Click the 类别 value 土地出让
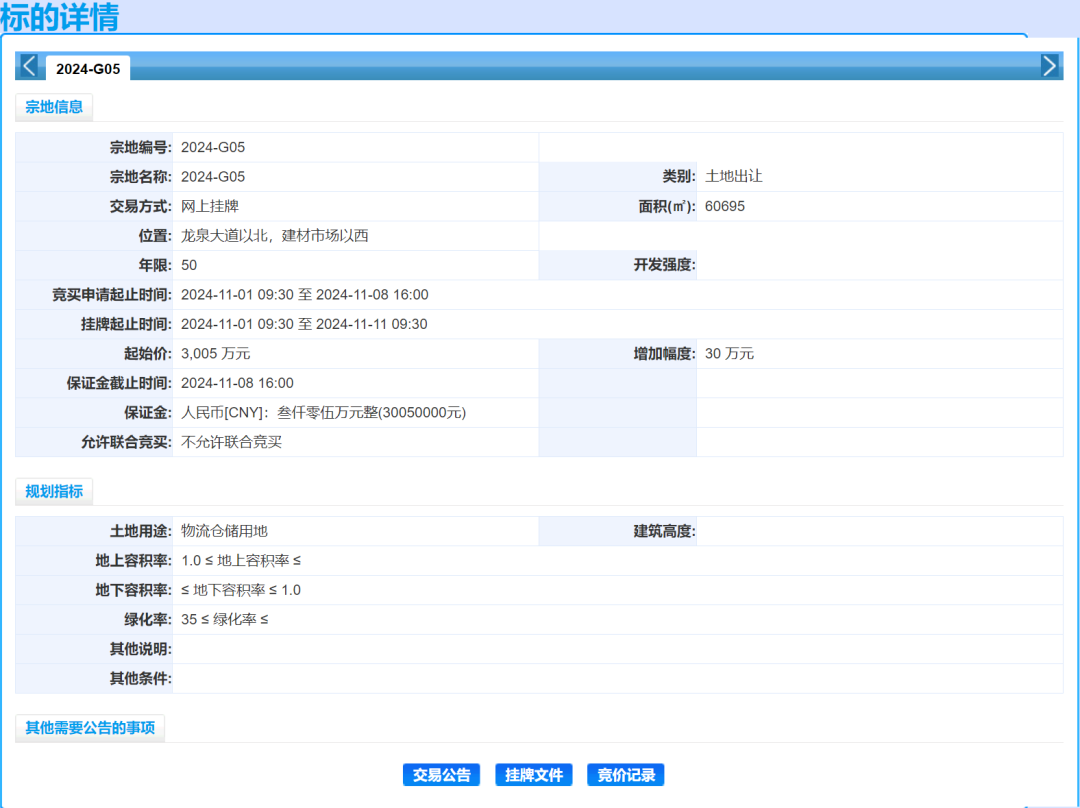The image size is (1080, 808). (734, 176)
